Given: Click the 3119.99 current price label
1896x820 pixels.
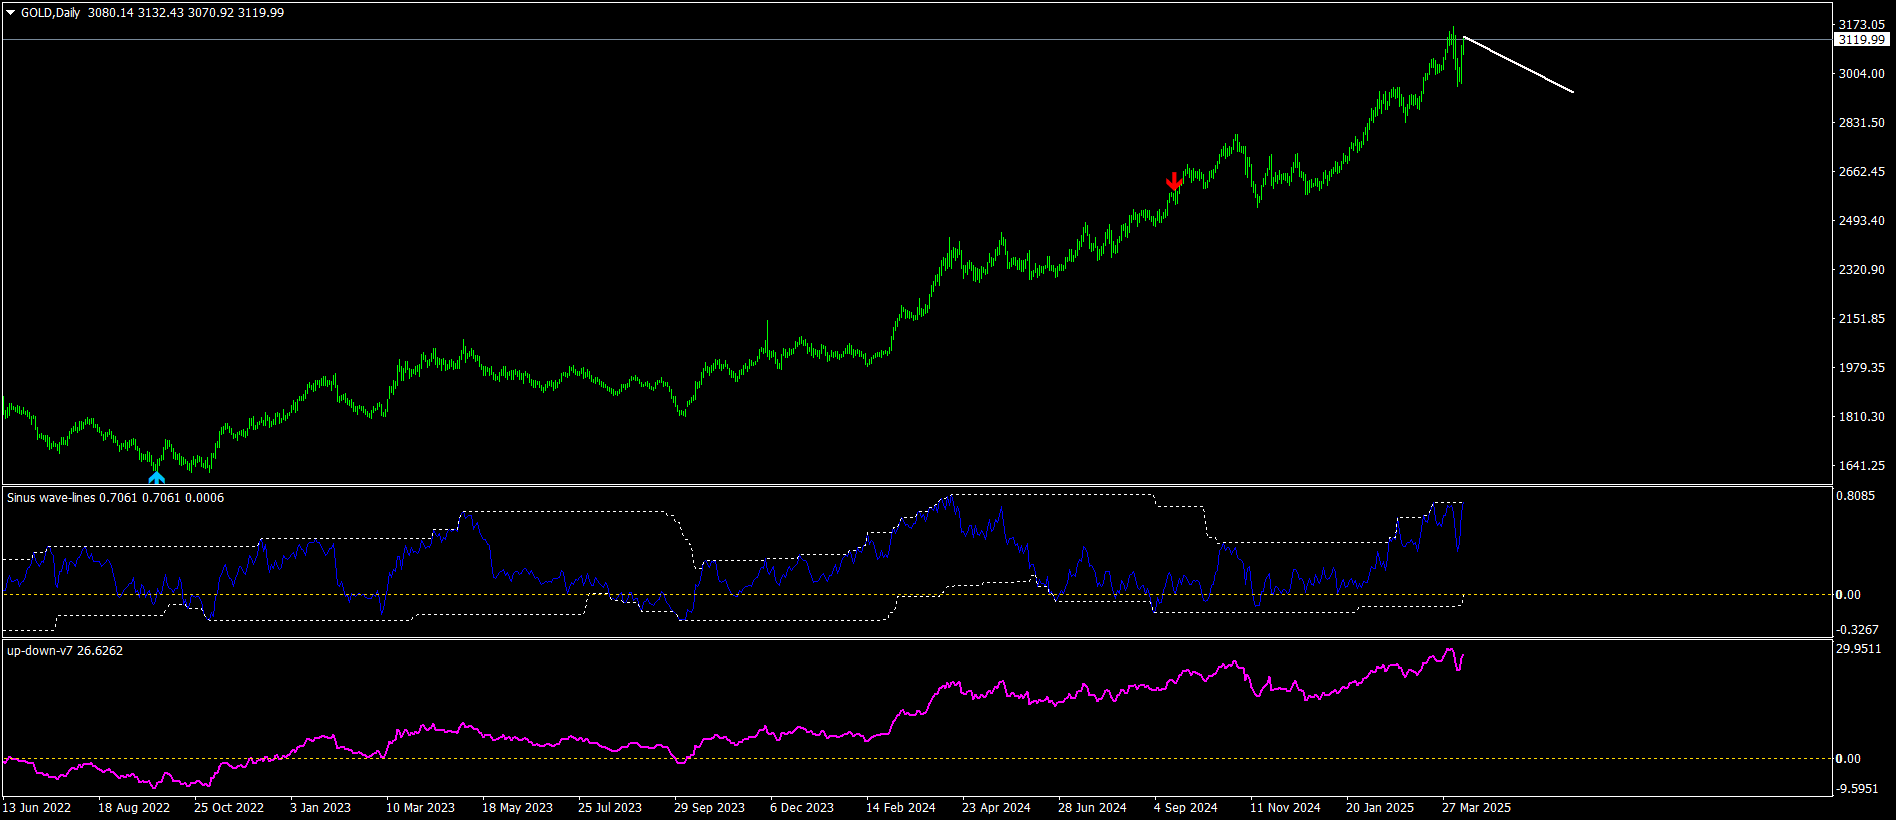Looking at the screenshot, I should coord(1862,40).
